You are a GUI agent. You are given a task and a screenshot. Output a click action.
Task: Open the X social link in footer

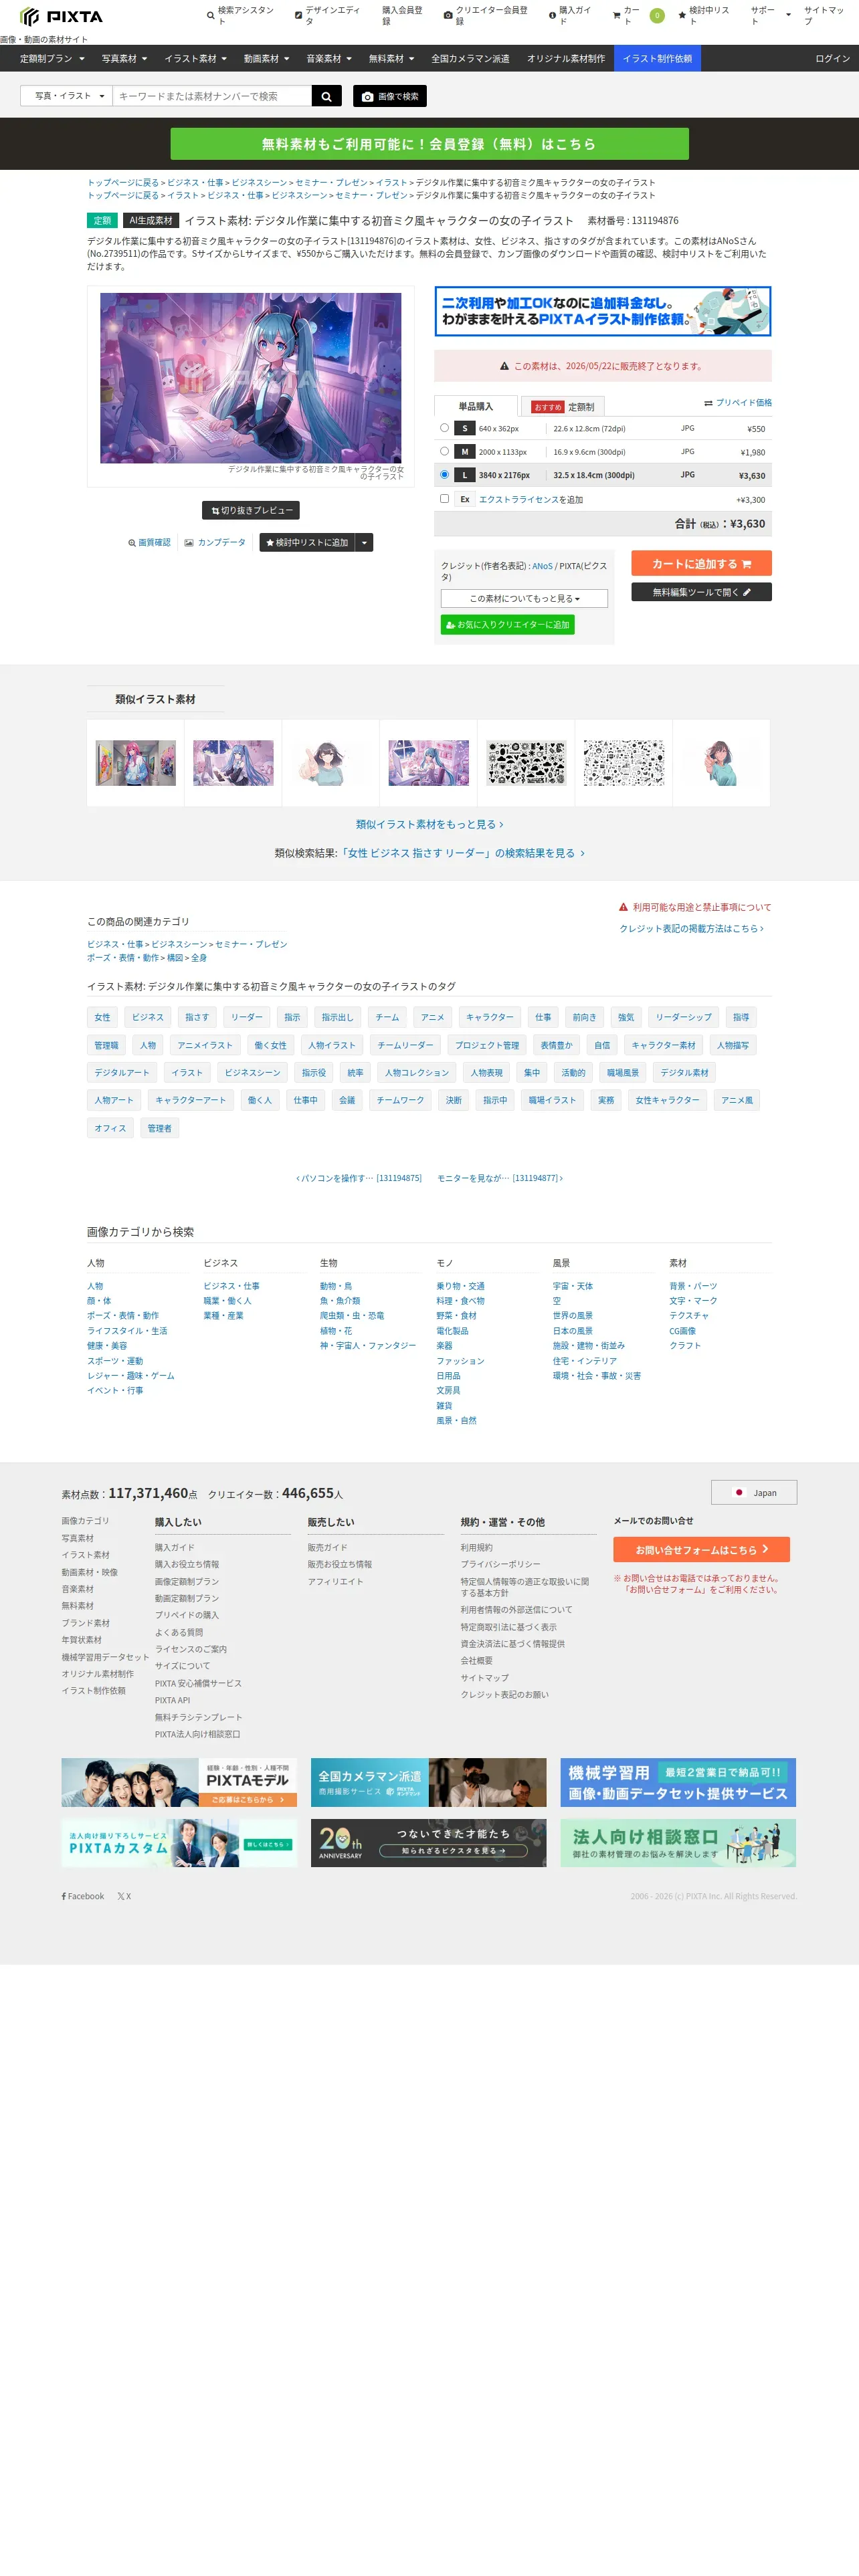(x=124, y=1896)
